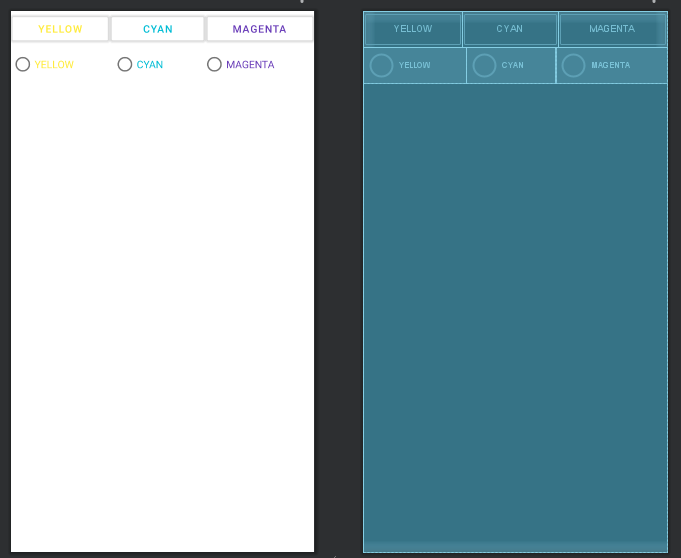The image size is (681, 558).
Task: Click the MAGENTA button in design preview
Action: [x=260, y=29]
